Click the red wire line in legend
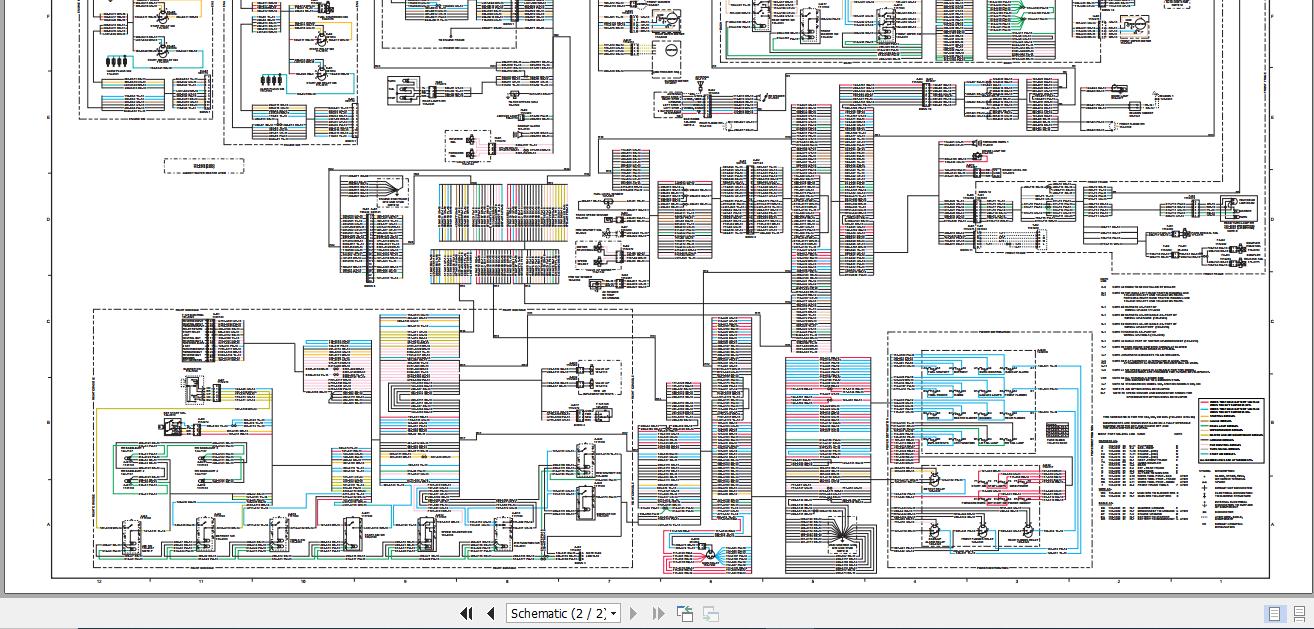The image size is (1314, 629). coord(1207,402)
